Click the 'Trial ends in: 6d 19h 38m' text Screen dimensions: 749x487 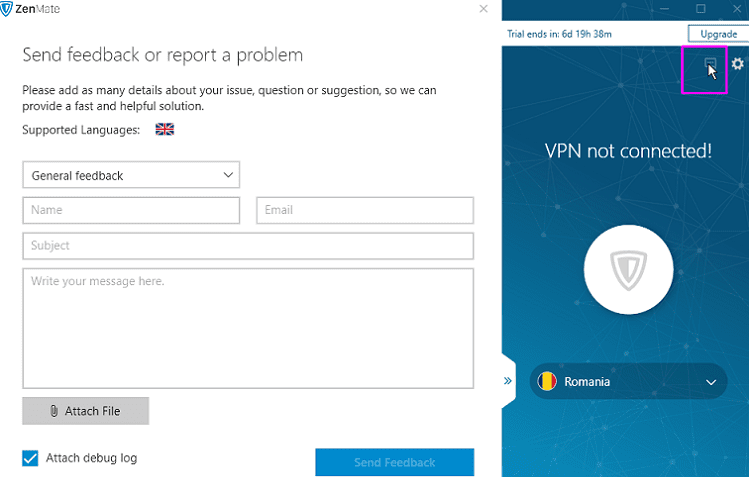(559, 34)
